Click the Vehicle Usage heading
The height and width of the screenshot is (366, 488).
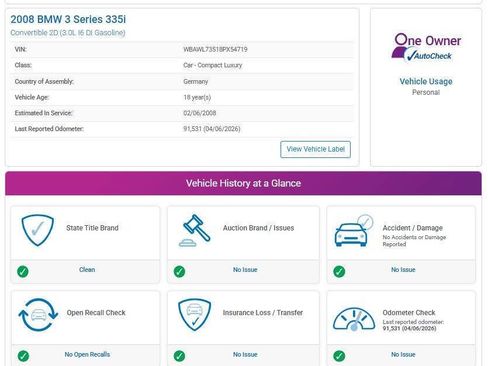pos(426,81)
